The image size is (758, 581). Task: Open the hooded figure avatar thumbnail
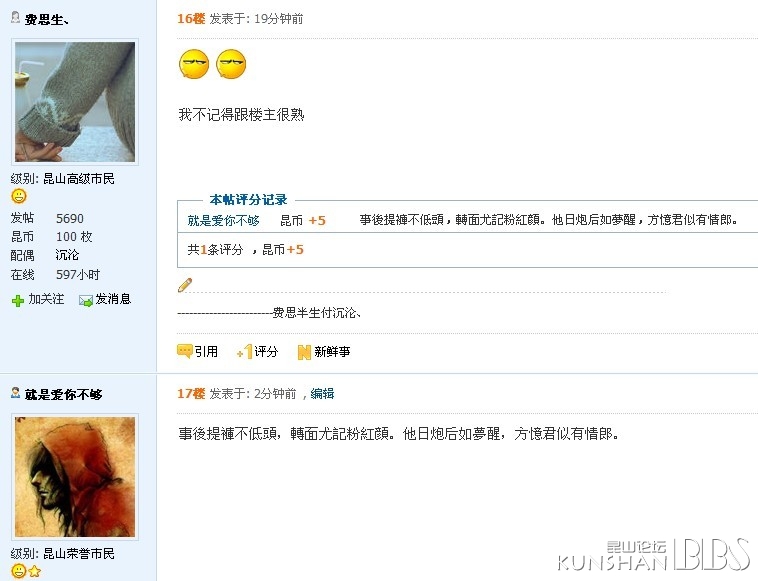(75, 477)
